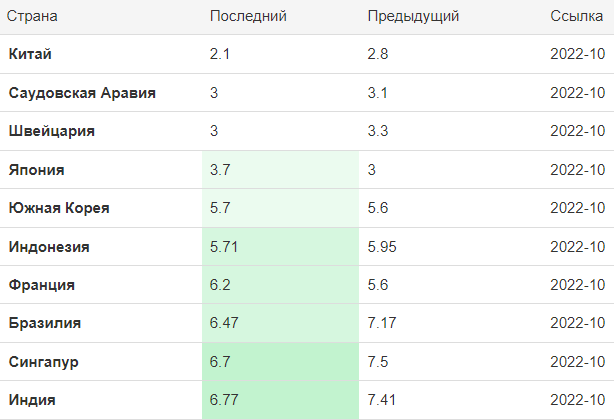Image resolution: width=614 pixels, height=420 pixels.
Task: Open the Япония country link
Action: point(36,170)
